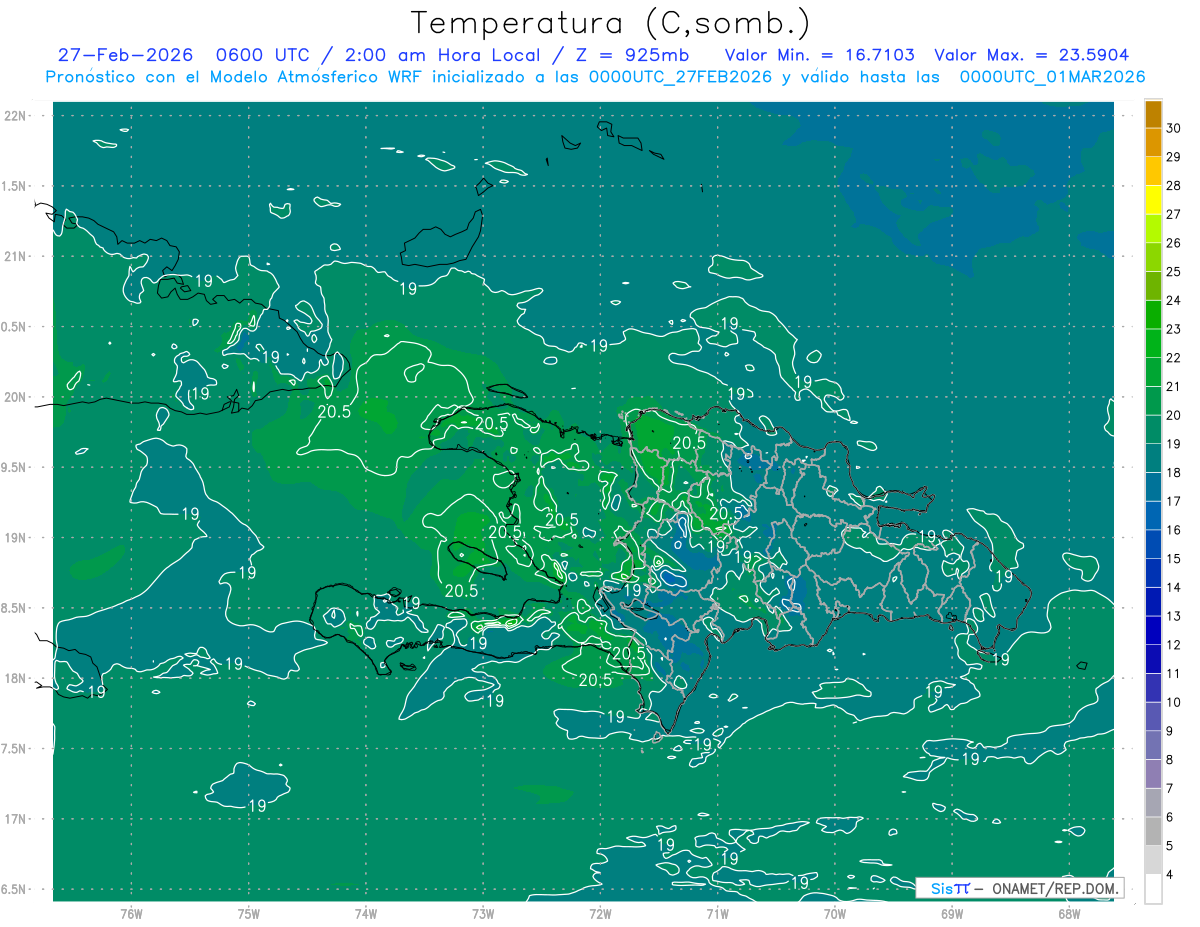
Task: Click the "70W" longitude label
Action: [835, 913]
